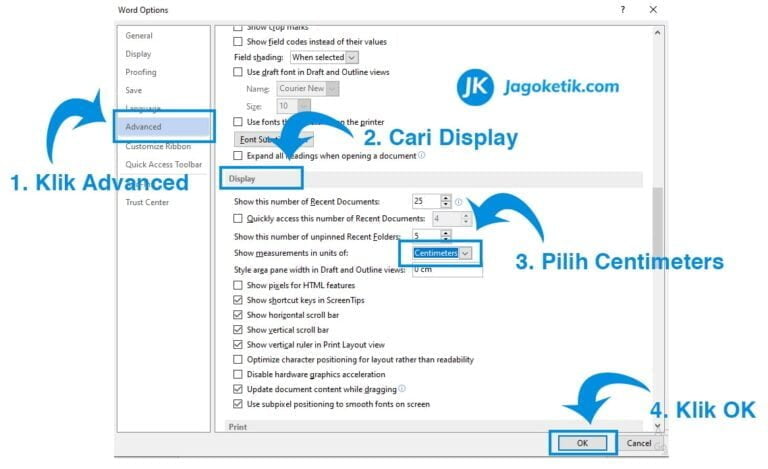Click the unpinned Recent Folders number spinner
This screenshot has width=768, height=469.
pyautogui.click(x=445, y=236)
